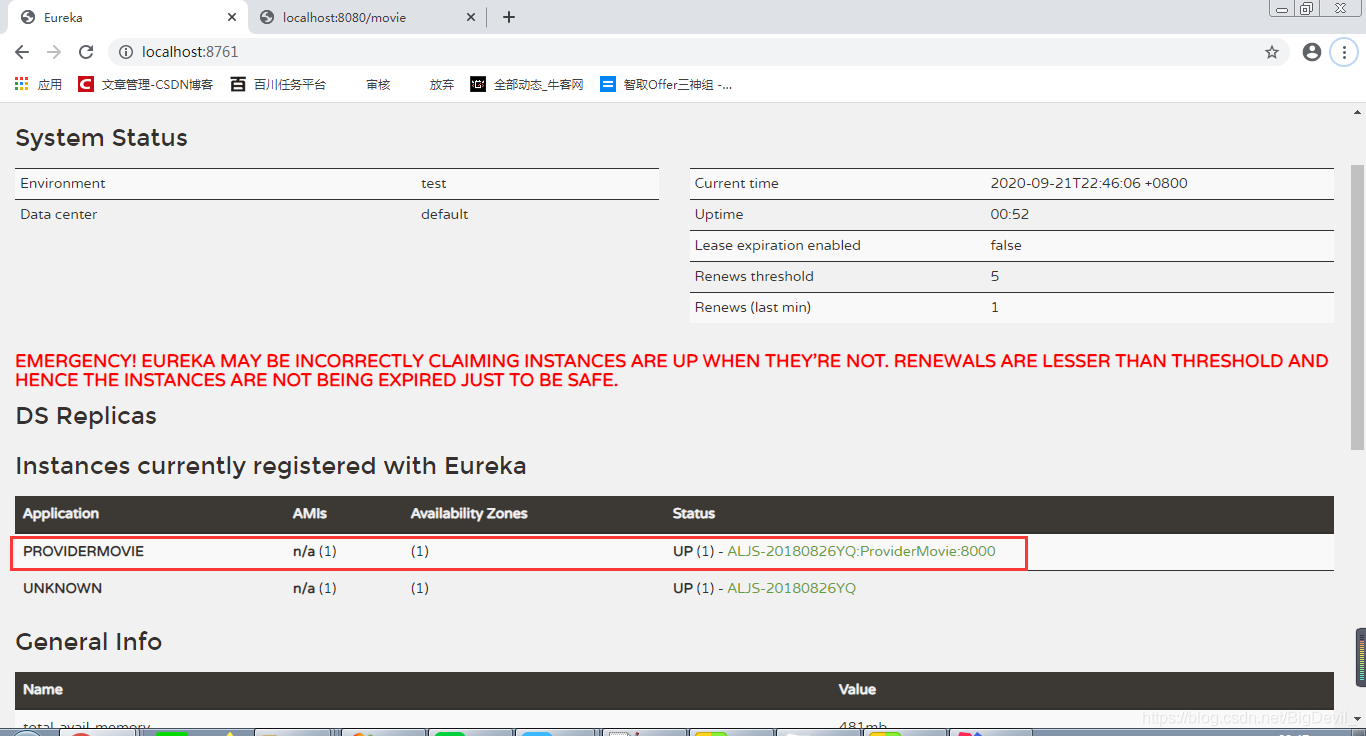Image resolution: width=1366 pixels, height=736 pixels.
Task: Select the Lease expiration enabled label
Action: tap(778, 246)
